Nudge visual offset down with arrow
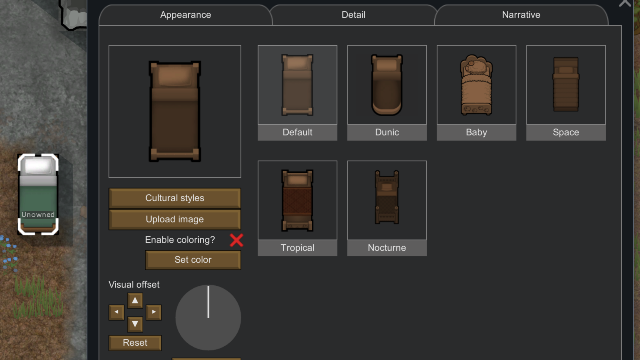 135,324
